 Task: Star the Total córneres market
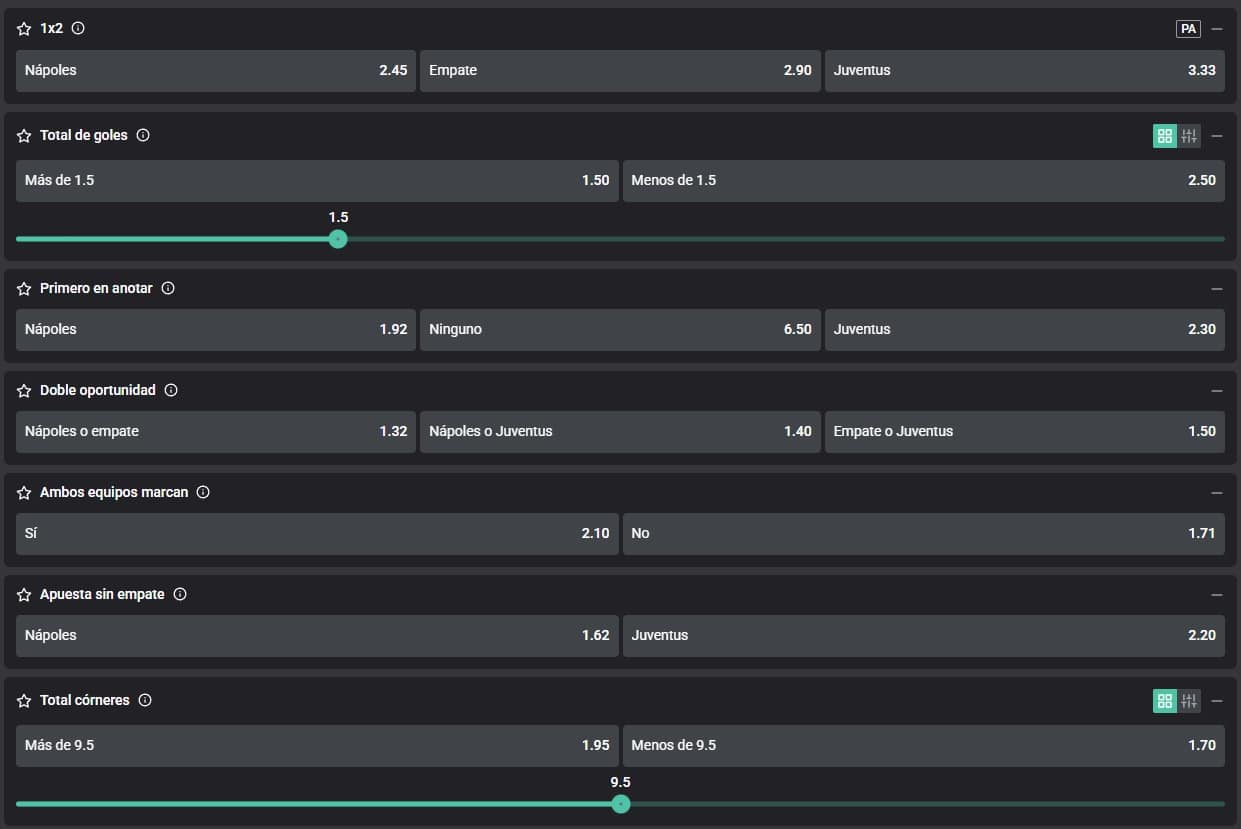[24, 701]
